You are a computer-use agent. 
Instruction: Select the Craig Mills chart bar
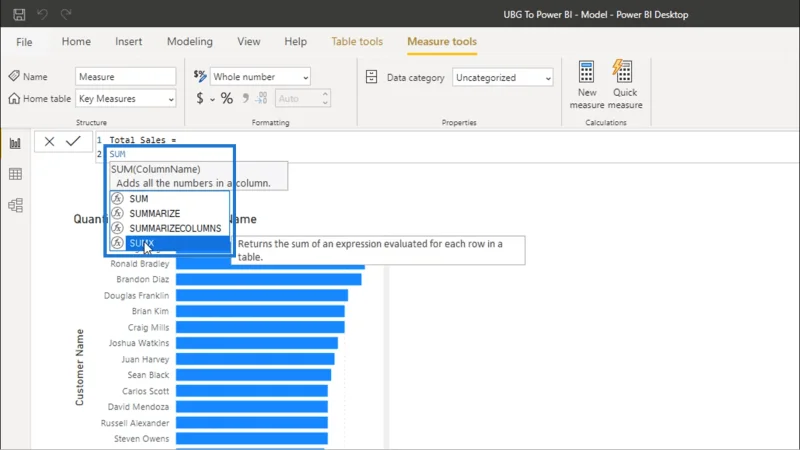coord(260,327)
